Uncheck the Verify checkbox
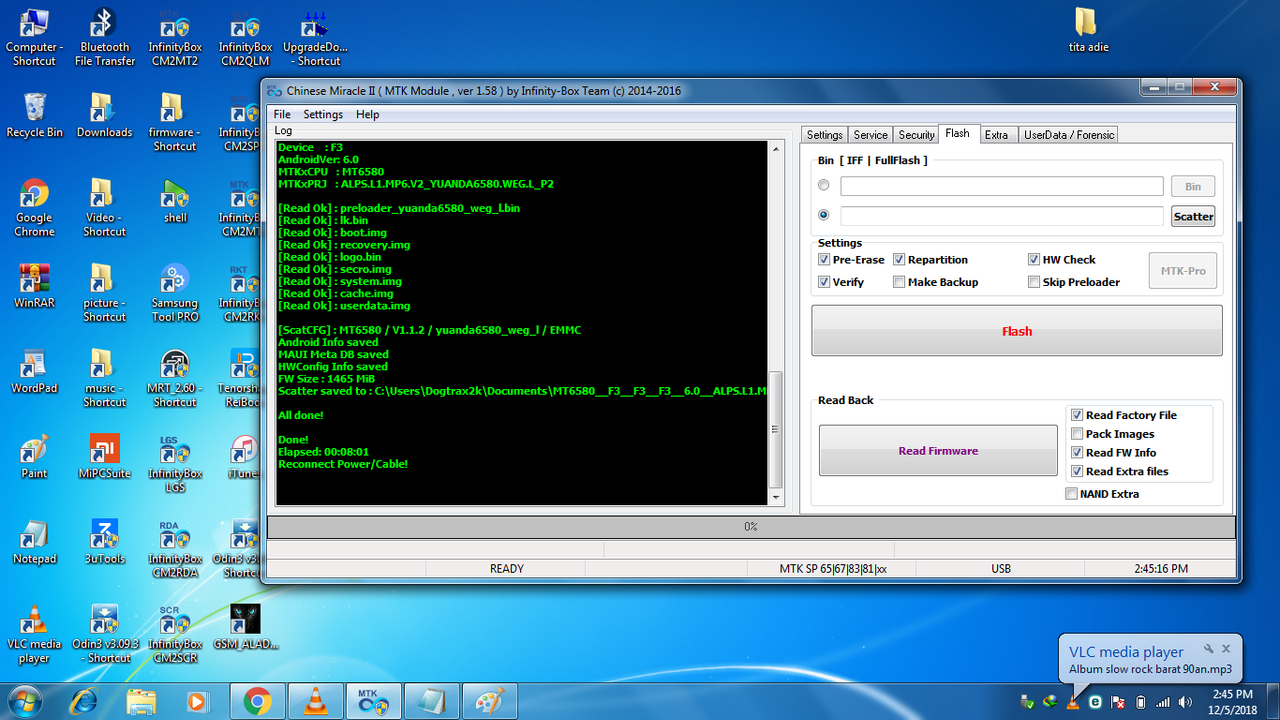This screenshot has width=1280, height=720. [824, 282]
